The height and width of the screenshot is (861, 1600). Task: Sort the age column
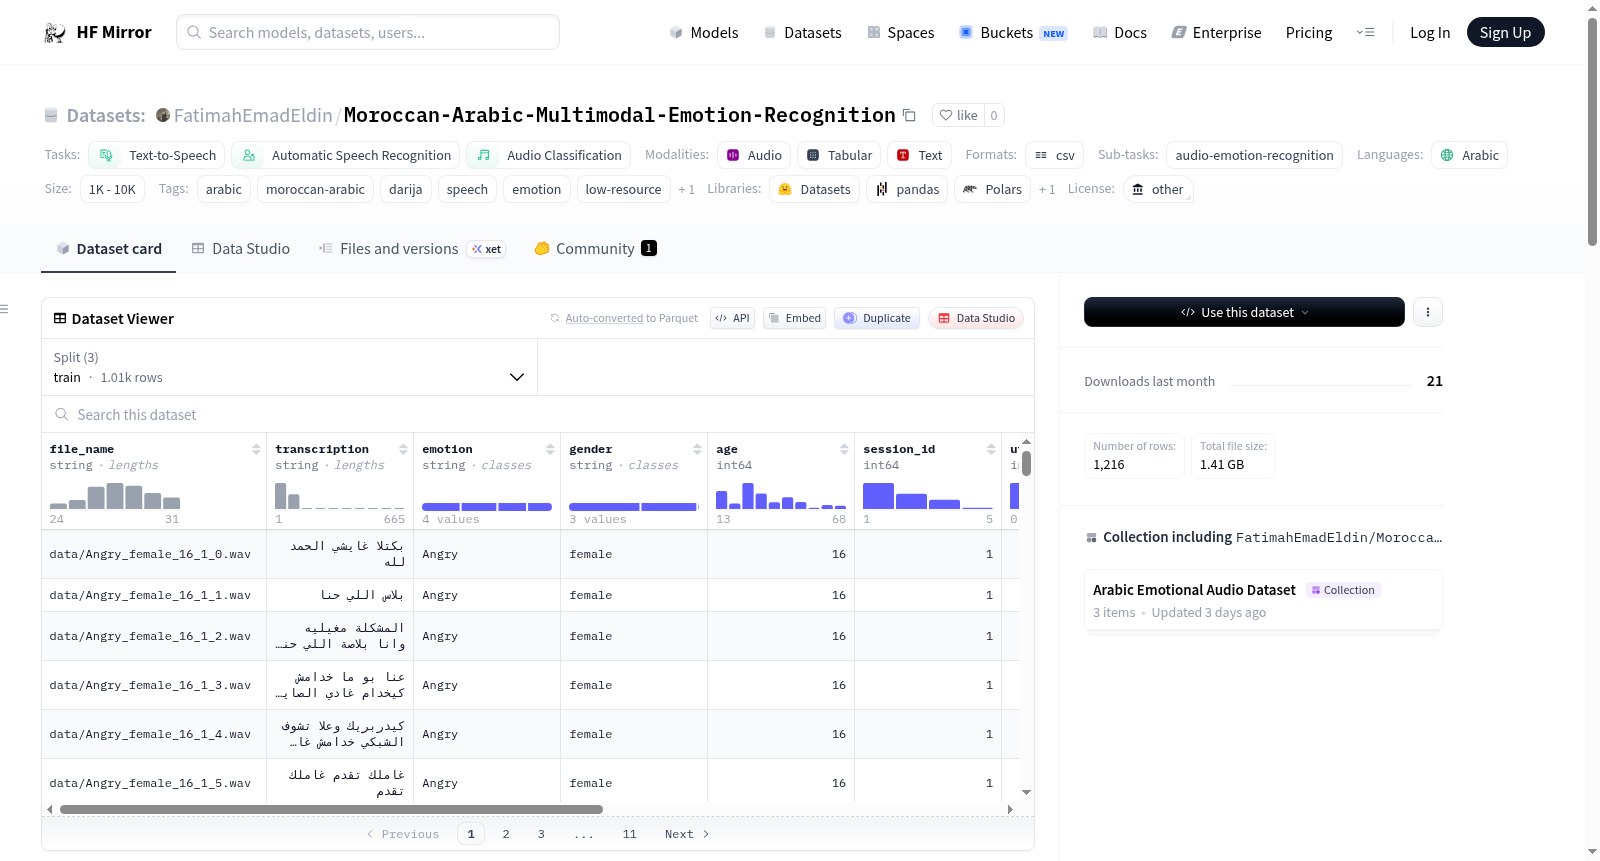[844, 449]
